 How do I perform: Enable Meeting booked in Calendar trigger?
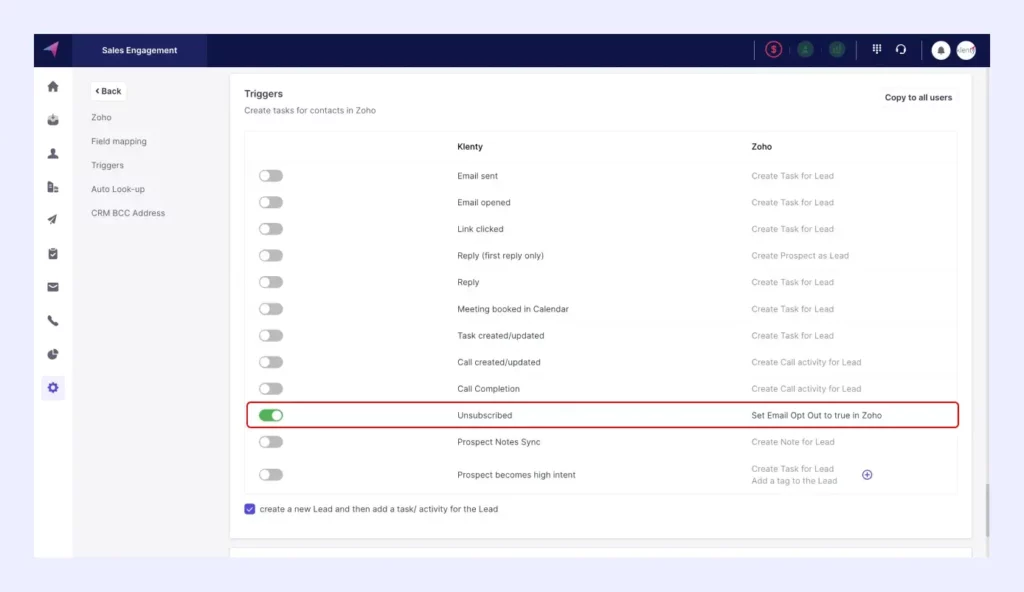(x=270, y=309)
